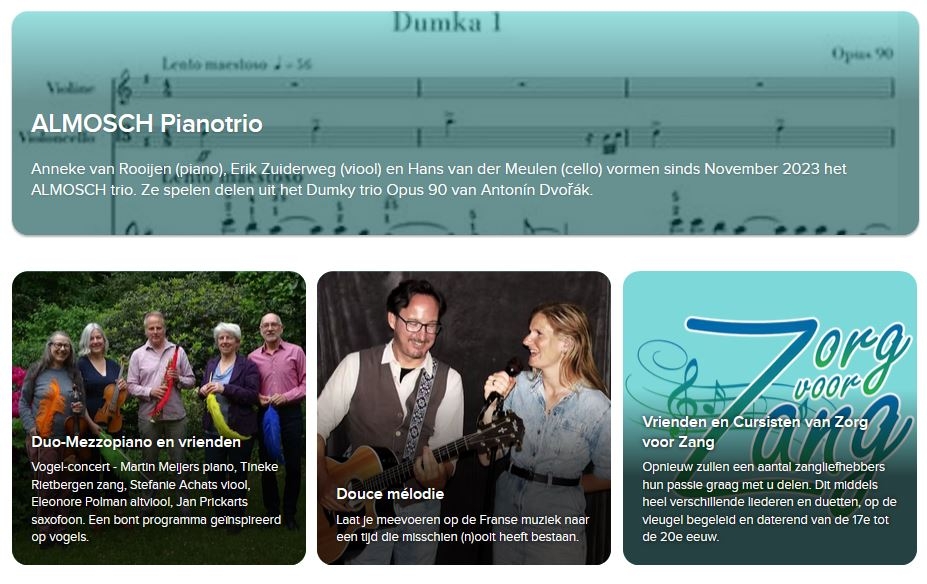Click the zangliefhebbers description paragraph
This screenshot has height=584, width=927.
click(769, 502)
